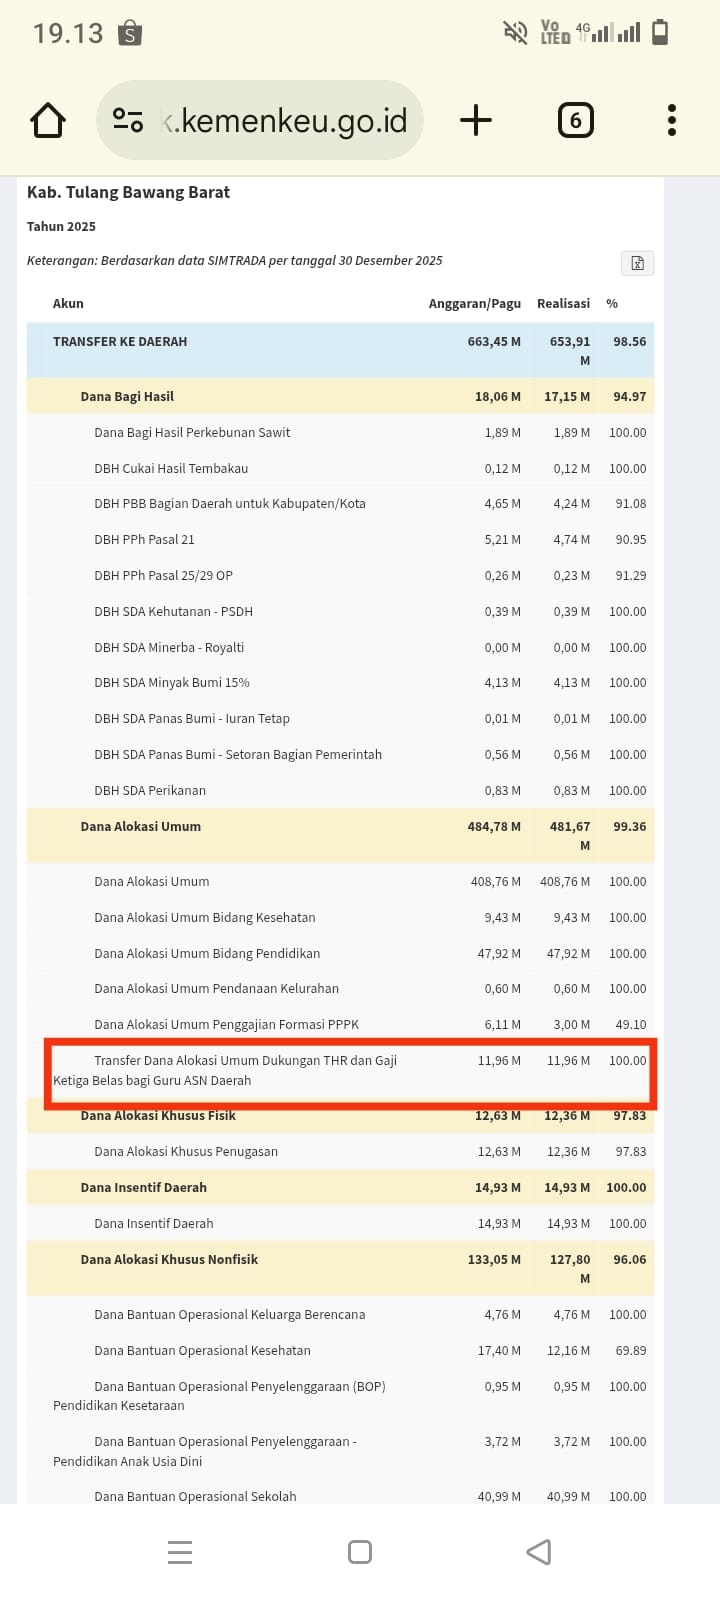
Task: Select the Dana Alokasi Khusus Nonfisik header
Action: coord(169,1260)
